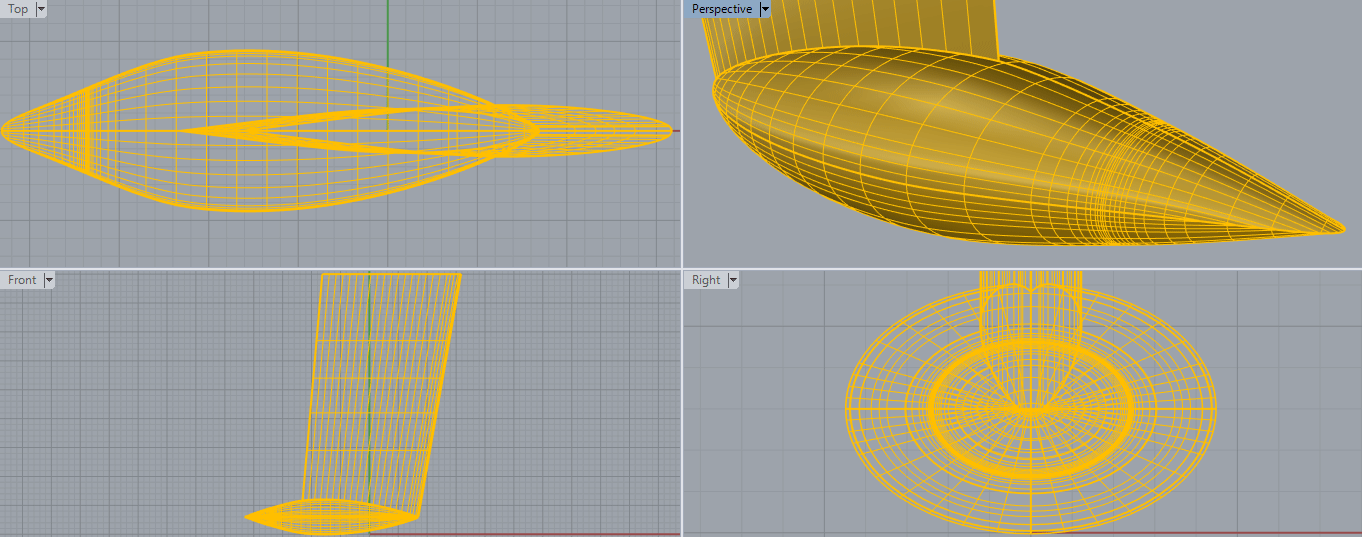Open the Front viewport dropdown arrow
Image resolution: width=1362 pixels, height=537 pixels.
[48, 280]
